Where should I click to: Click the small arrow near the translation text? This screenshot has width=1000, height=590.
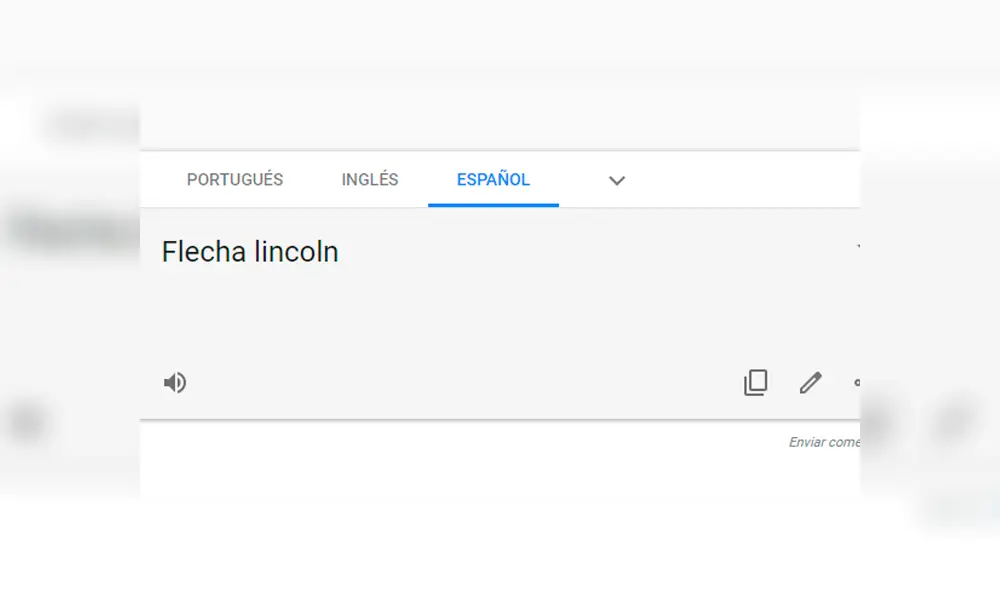[858, 246]
